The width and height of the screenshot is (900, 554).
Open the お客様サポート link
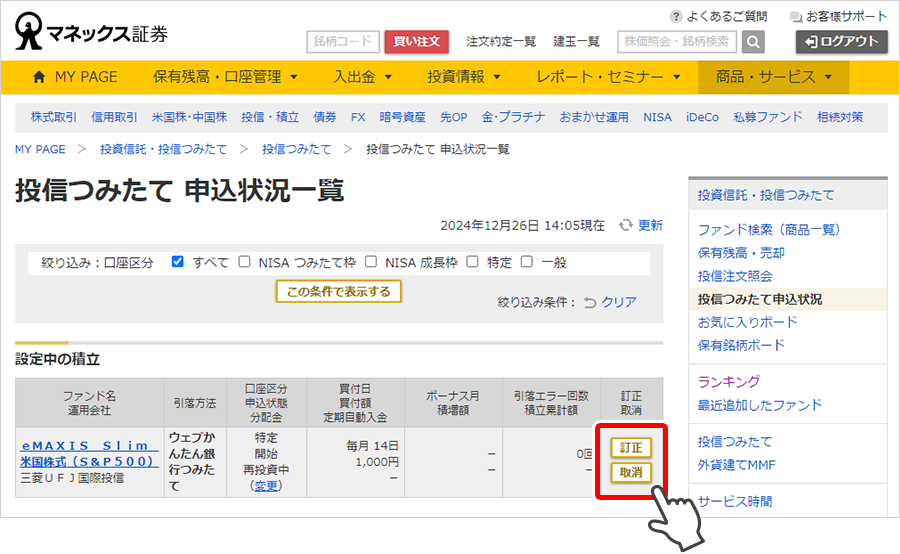click(847, 17)
